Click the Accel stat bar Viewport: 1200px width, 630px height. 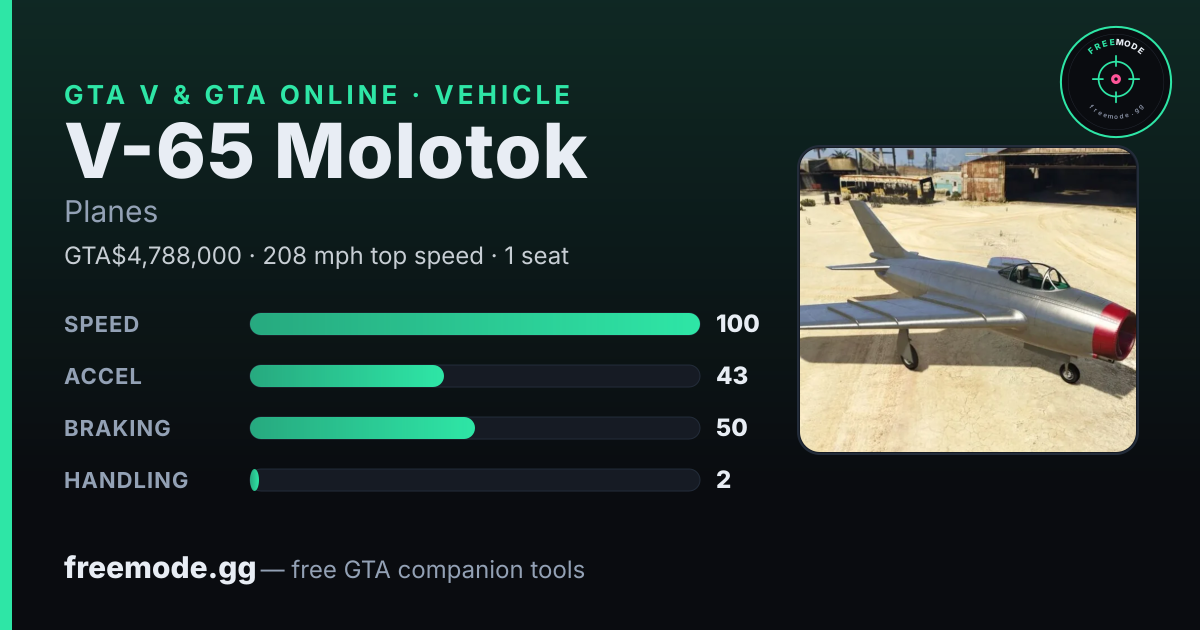(x=474, y=376)
